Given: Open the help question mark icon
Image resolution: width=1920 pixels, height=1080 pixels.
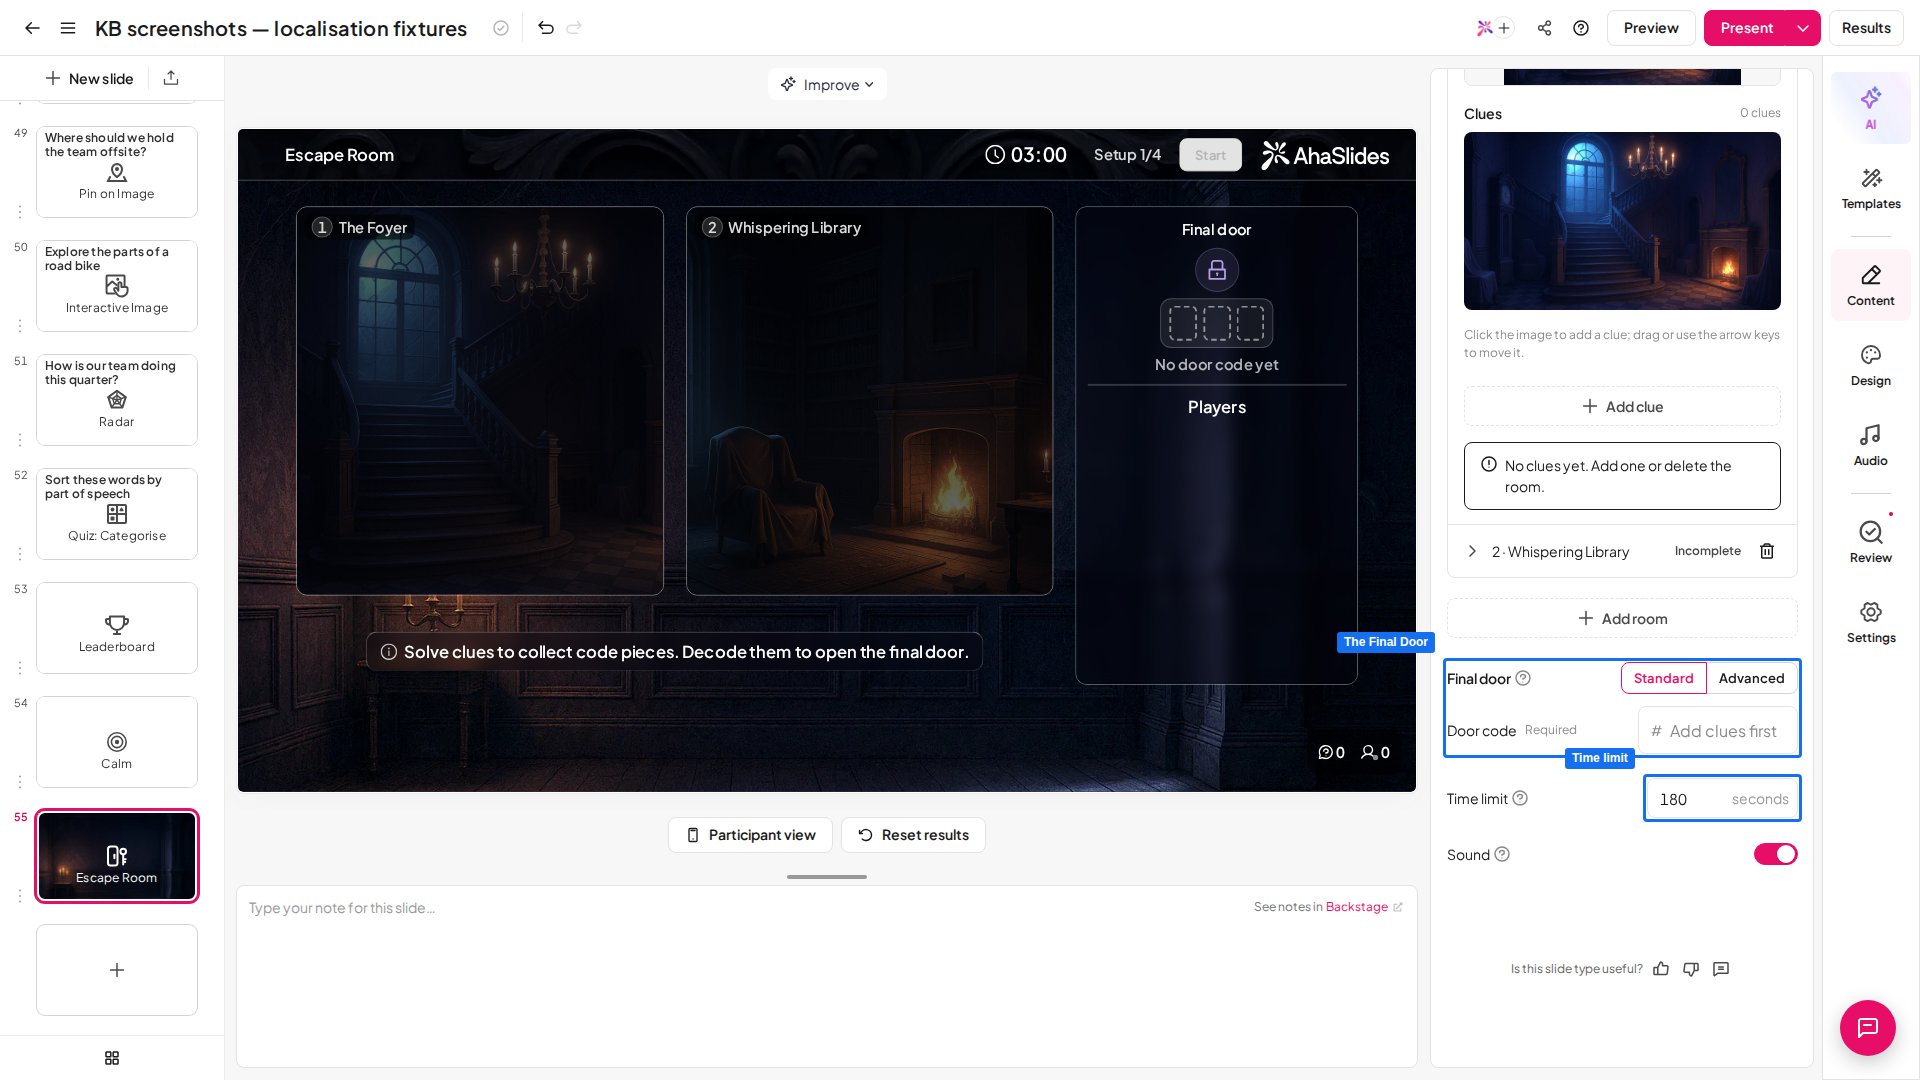Looking at the screenshot, I should click(x=1581, y=28).
